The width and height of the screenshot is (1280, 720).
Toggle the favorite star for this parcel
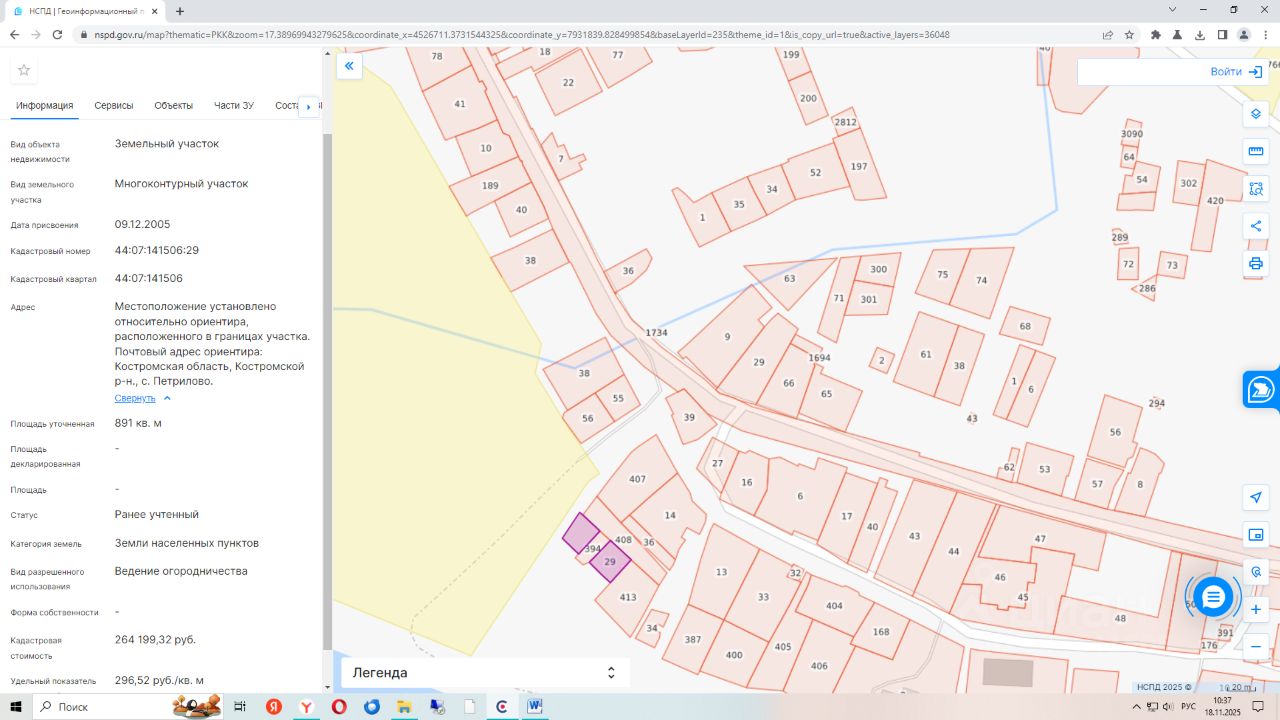click(x=24, y=70)
